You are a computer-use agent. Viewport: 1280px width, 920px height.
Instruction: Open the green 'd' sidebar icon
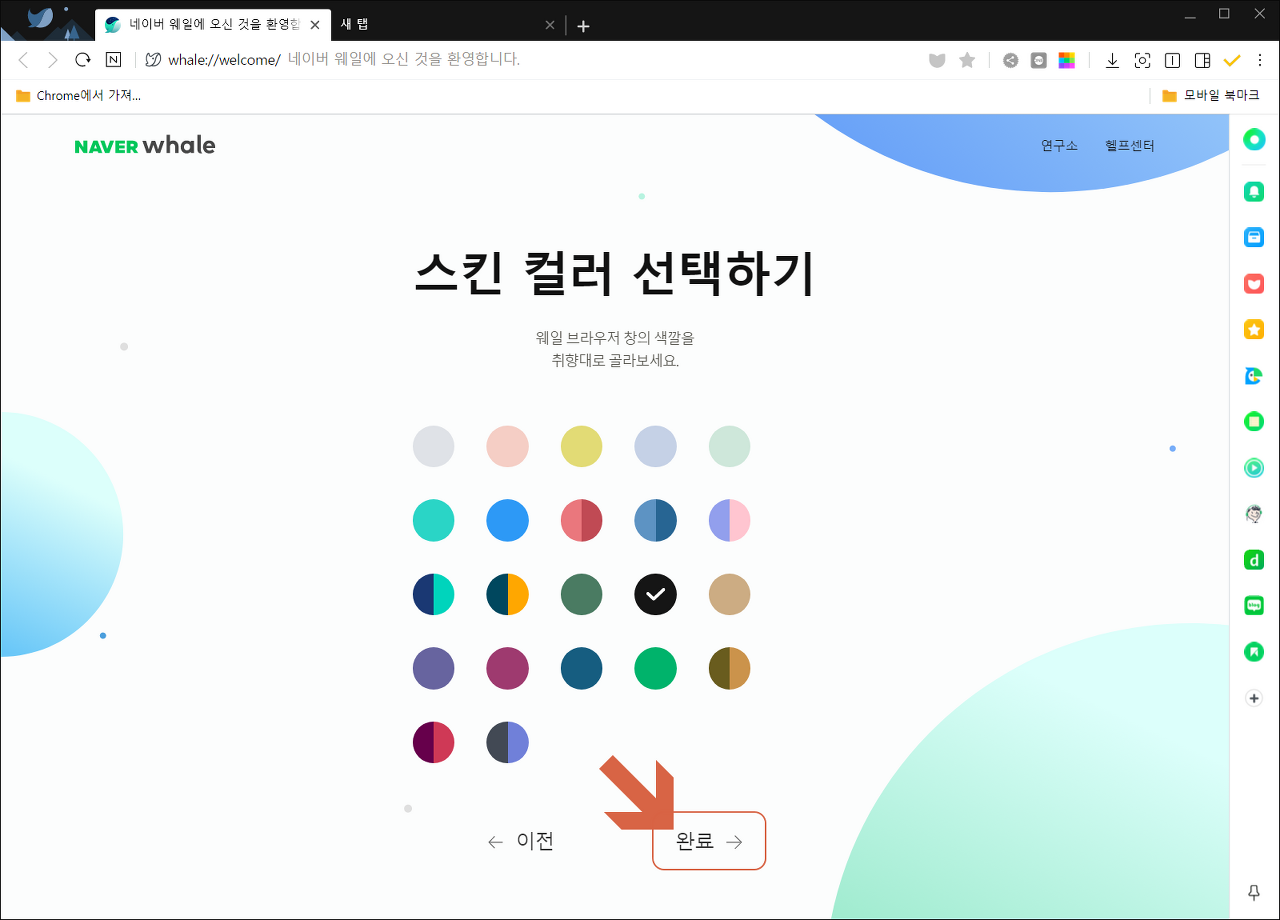click(x=1254, y=560)
